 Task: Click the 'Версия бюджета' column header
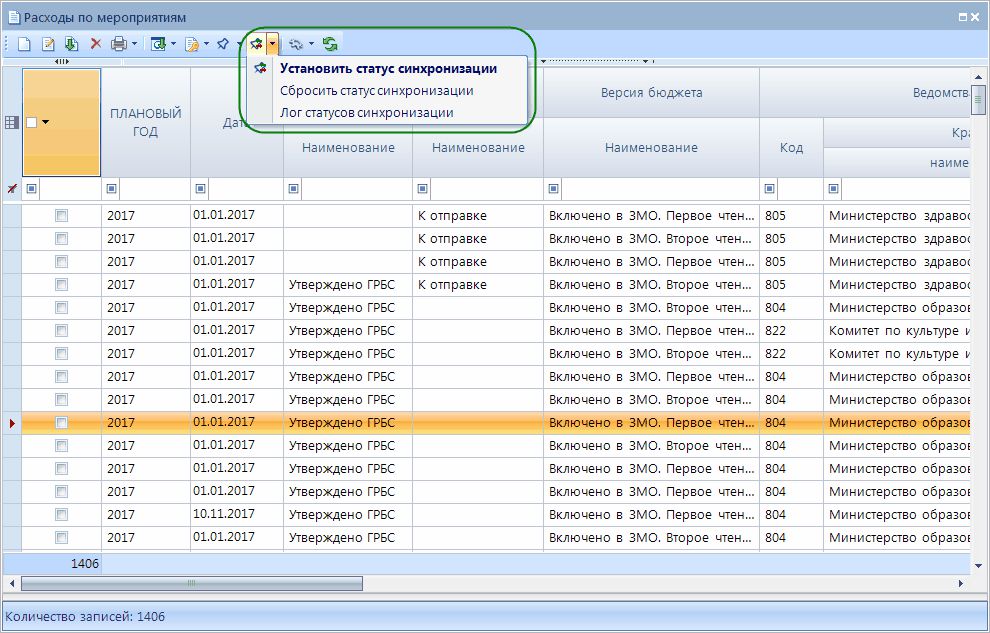(651, 93)
